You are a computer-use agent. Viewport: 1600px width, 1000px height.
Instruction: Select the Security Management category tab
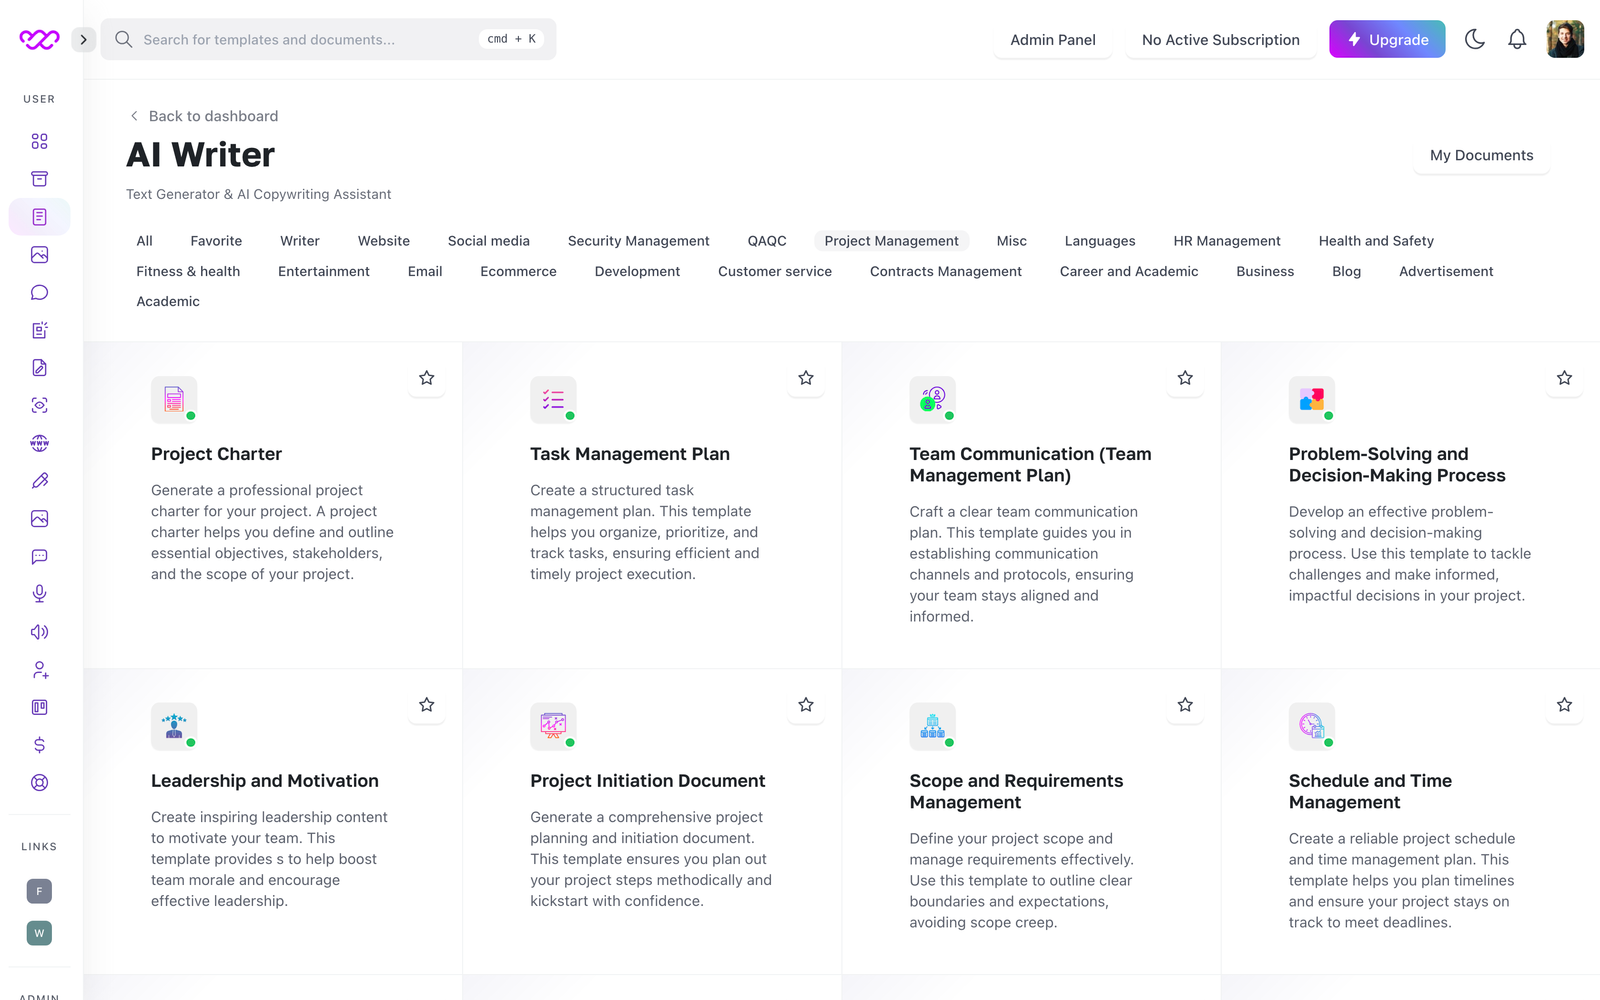point(638,241)
